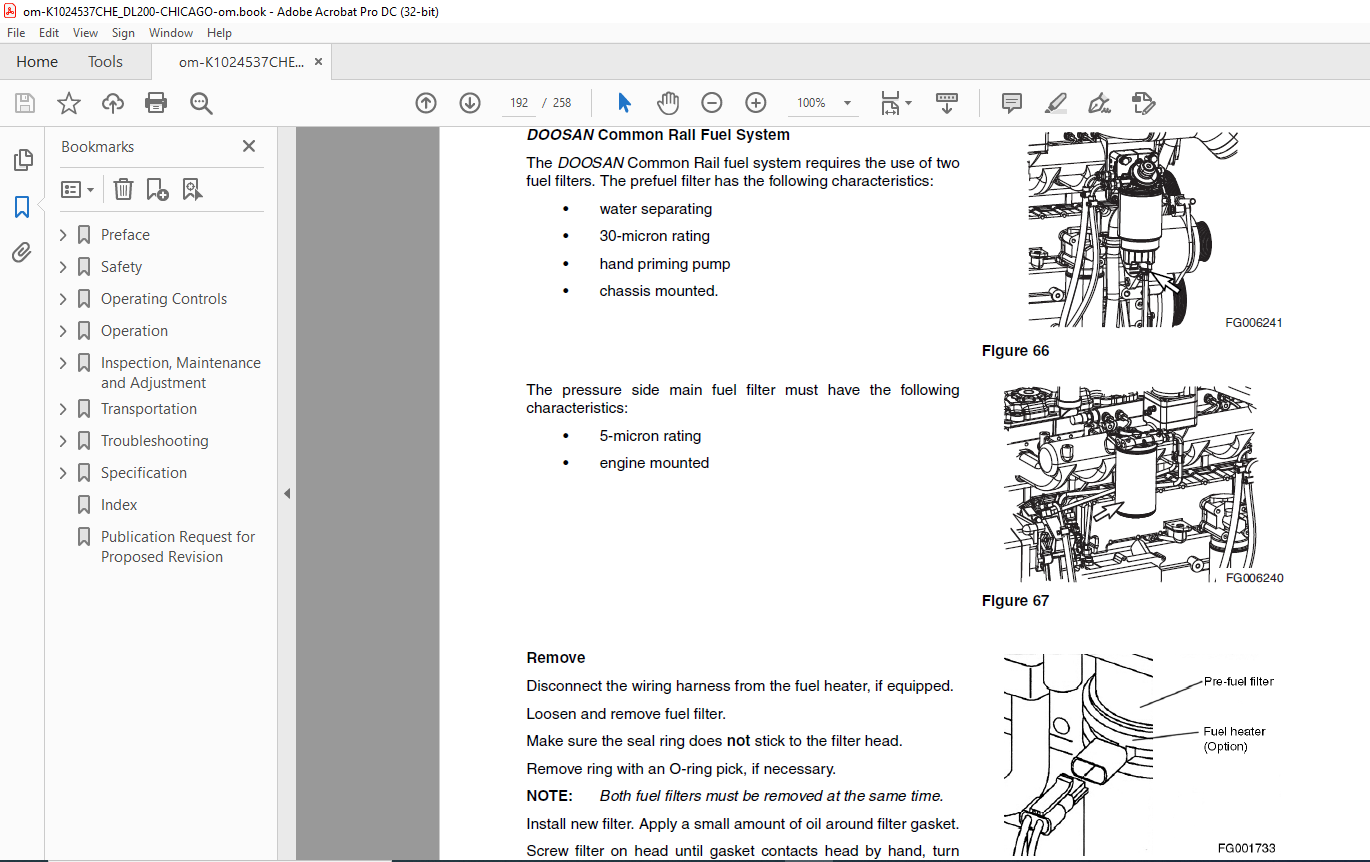Toggle Bookmarks panel icon in sidebar
The height and width of the screenshot is (862, 1370).
click(x=22, y=207)
